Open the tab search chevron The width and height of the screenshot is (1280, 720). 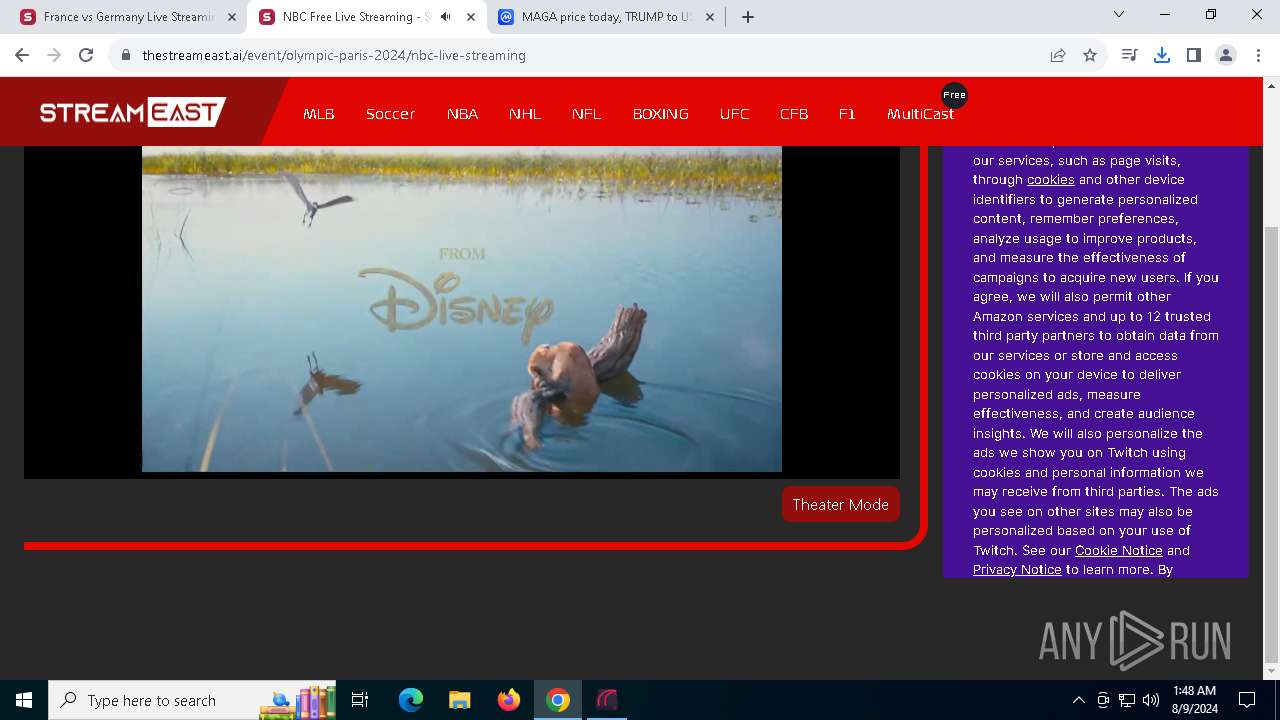[1119, 15]
